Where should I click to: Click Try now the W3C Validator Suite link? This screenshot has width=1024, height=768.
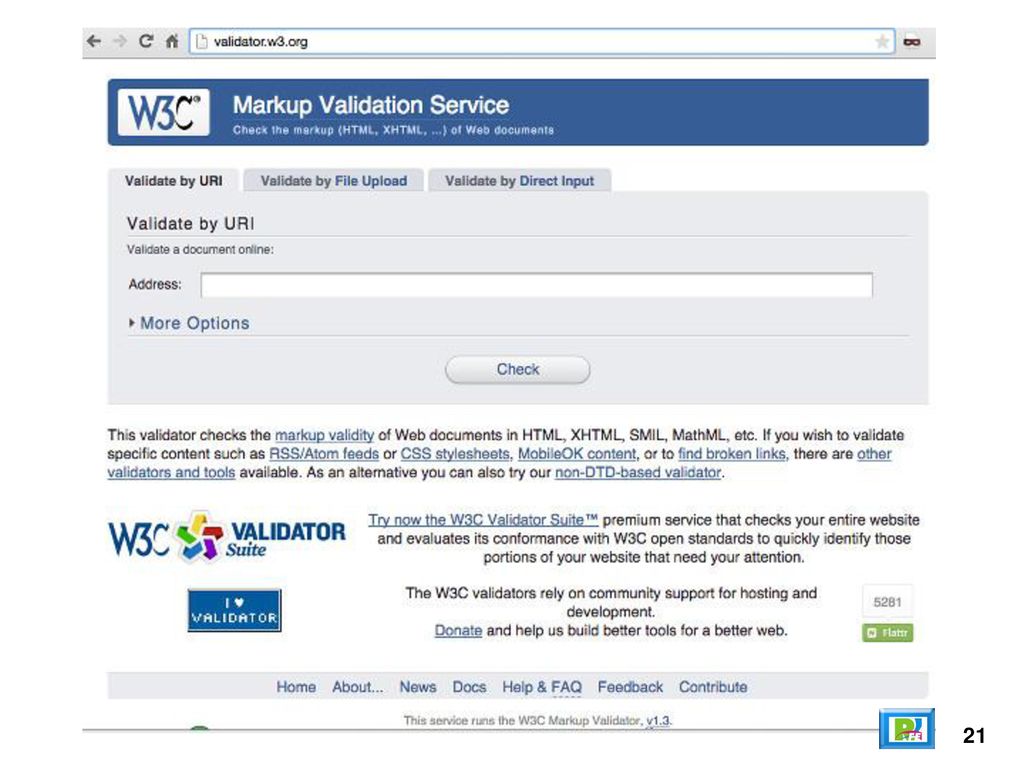[483, 520]
